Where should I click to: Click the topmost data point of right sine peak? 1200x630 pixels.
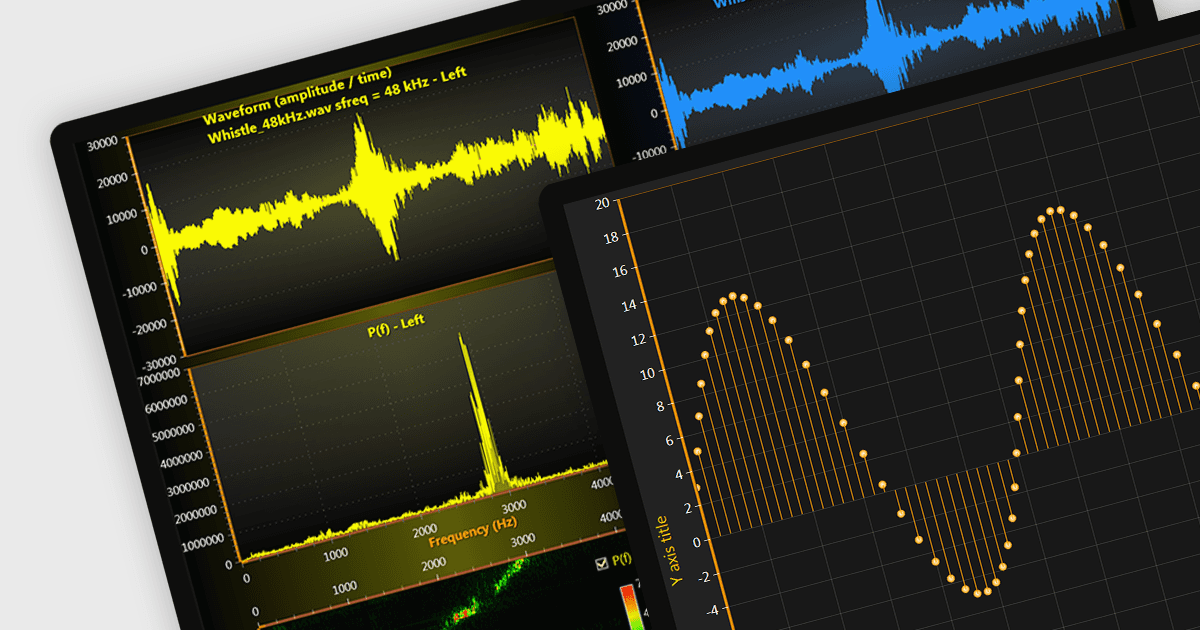click(1061, 210)
